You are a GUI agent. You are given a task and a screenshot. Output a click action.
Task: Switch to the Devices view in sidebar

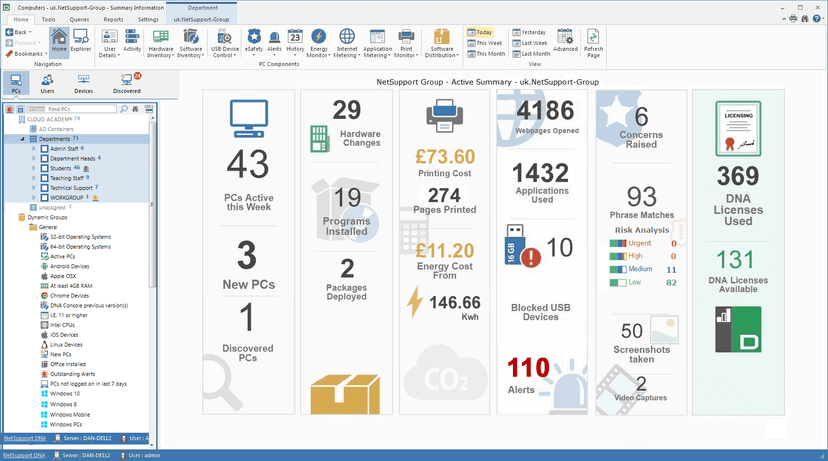83,83
